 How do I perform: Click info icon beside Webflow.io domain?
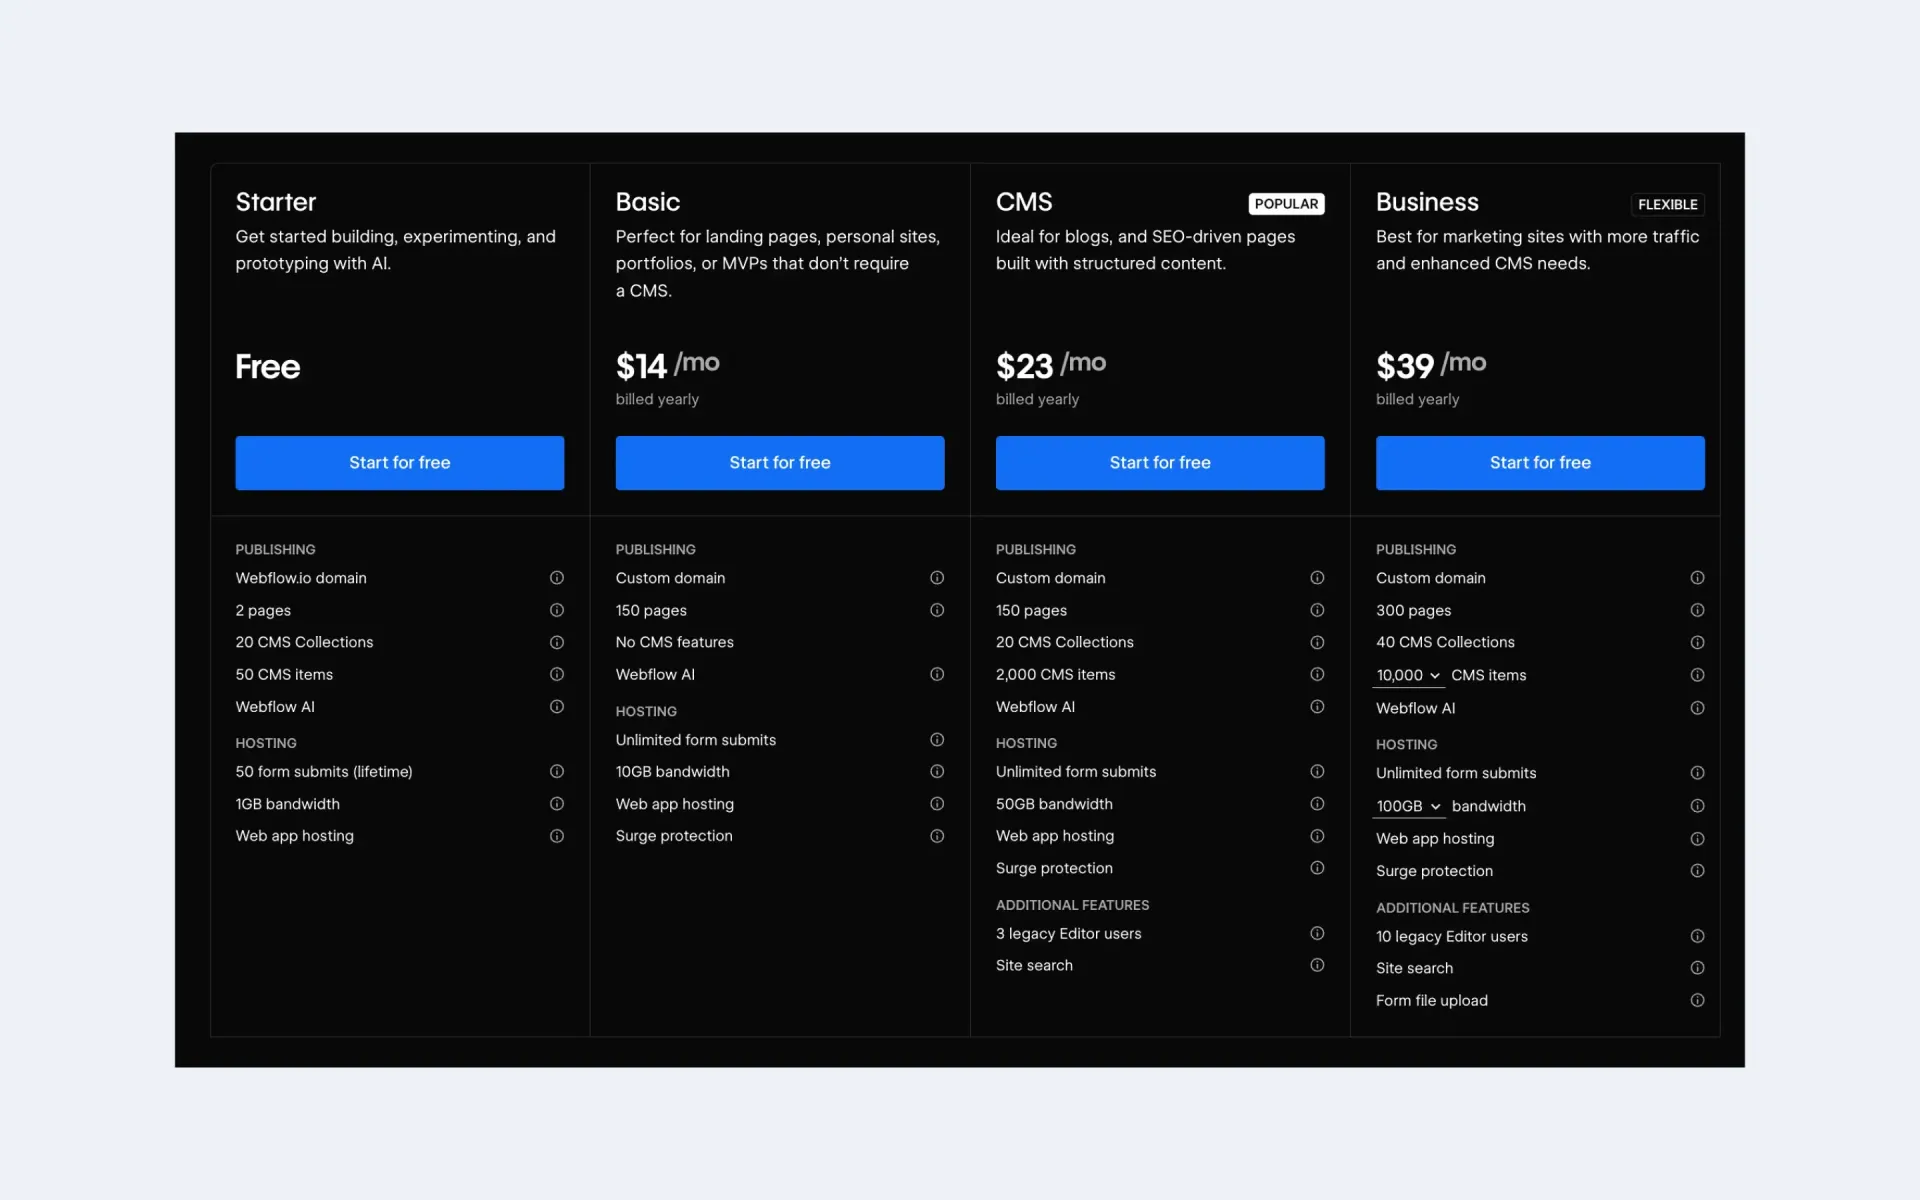point(557,578)
